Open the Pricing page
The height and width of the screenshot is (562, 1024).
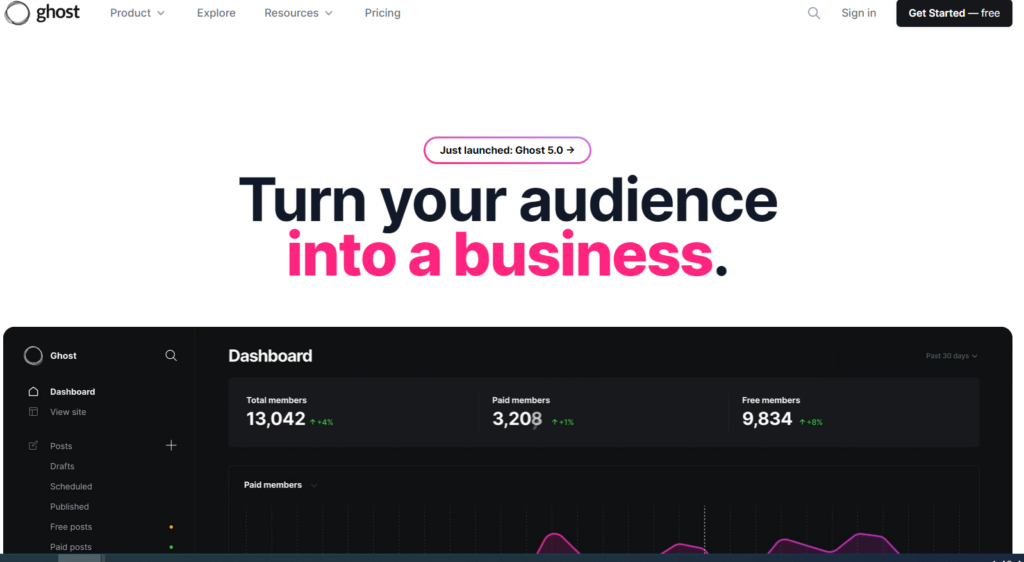[382, 13]
